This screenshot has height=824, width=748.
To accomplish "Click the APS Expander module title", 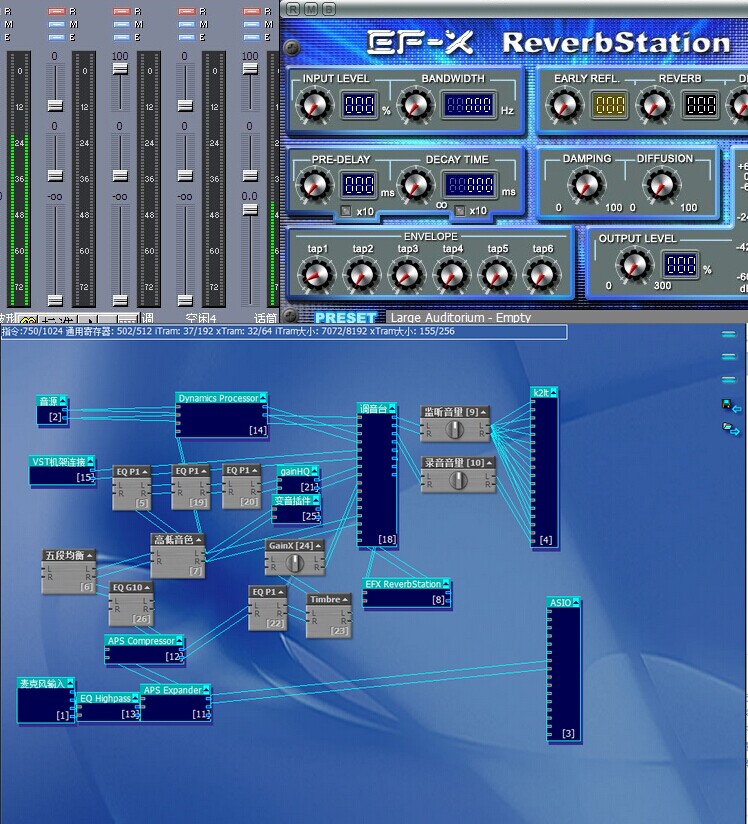I will point(172,690).
